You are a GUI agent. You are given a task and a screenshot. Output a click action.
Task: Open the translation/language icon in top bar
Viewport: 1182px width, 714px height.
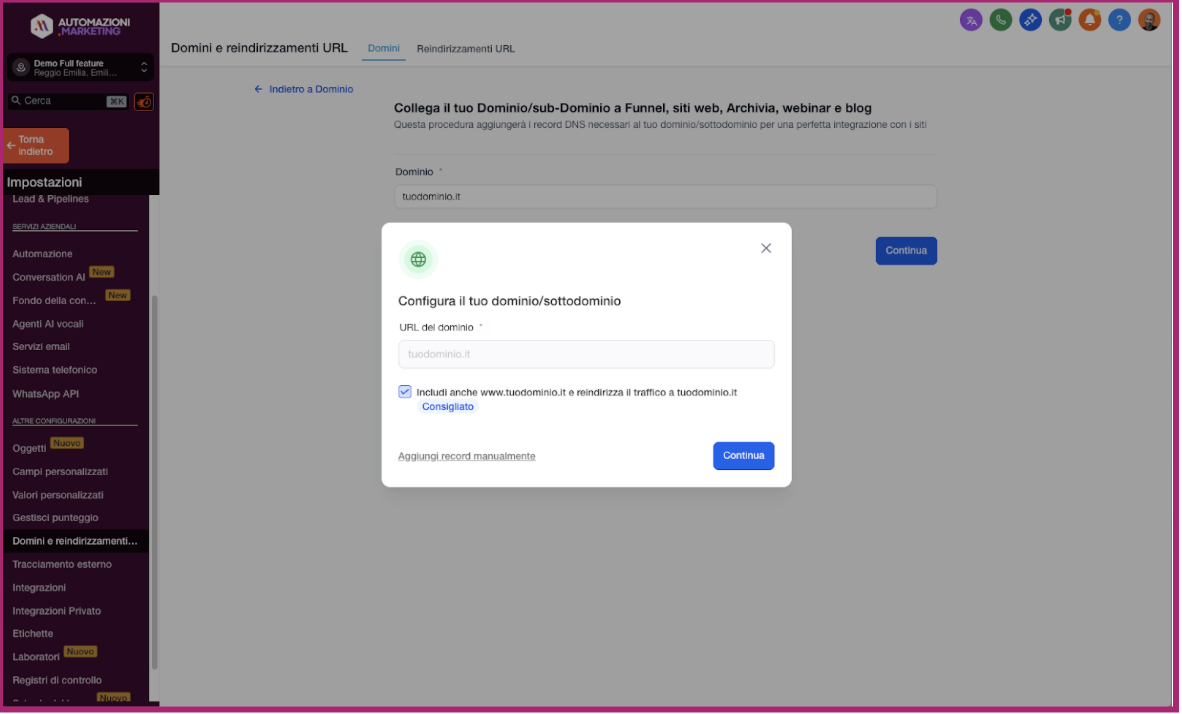pos(971,20)
